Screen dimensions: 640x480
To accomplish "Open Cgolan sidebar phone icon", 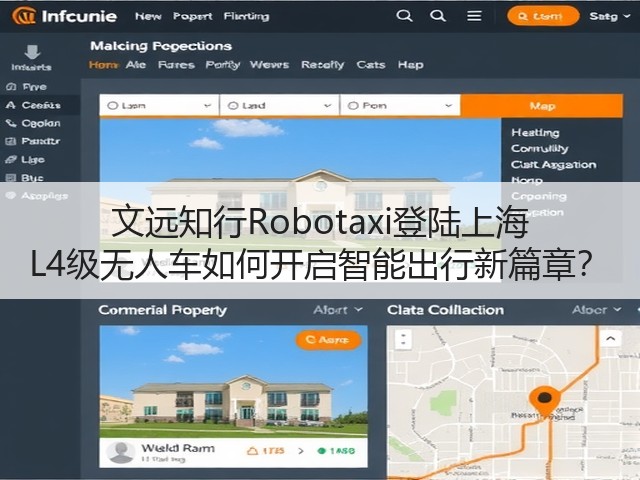I will [x=11, y=123].
